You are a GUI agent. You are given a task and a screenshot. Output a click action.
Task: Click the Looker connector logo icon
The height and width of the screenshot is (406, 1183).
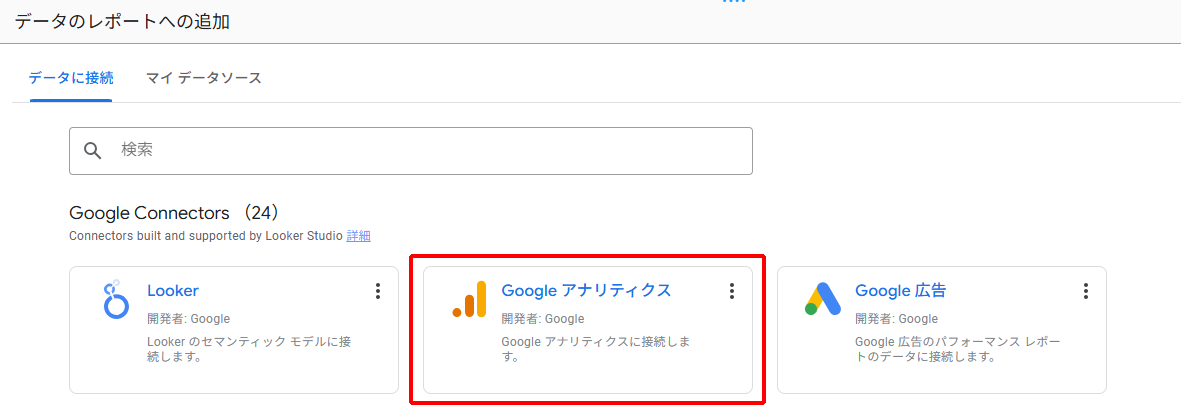(x=115, y=300)
